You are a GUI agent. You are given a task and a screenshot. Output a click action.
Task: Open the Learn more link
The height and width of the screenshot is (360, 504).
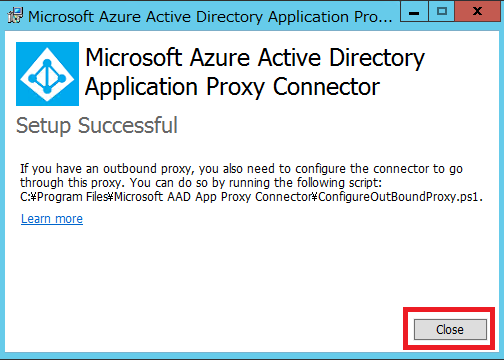point(52,219)
